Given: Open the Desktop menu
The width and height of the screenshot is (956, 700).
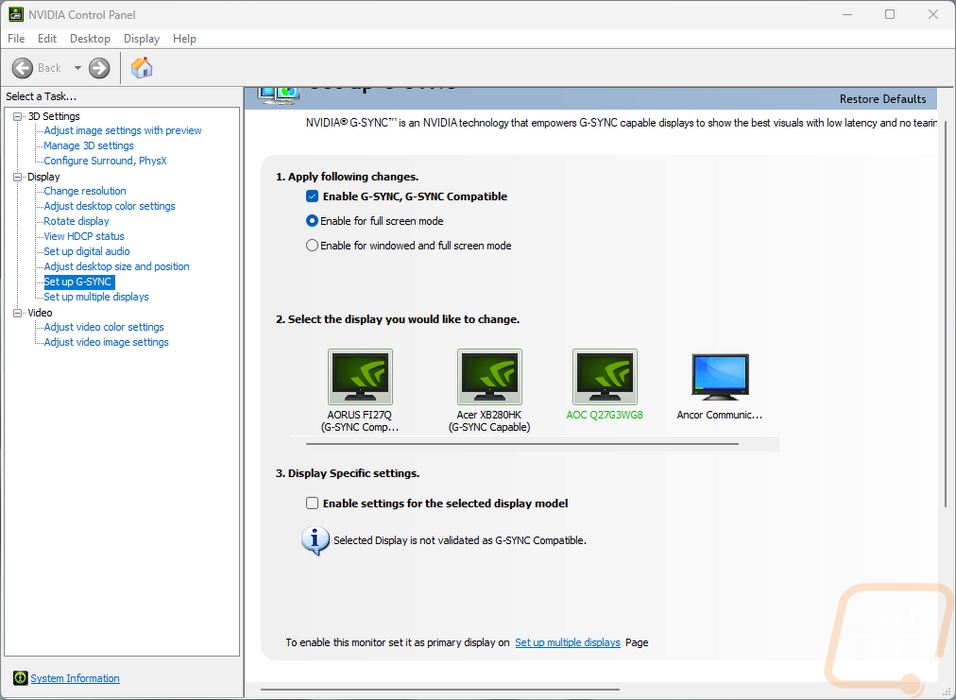Looking at the screenshot, I should coord(90,38).
